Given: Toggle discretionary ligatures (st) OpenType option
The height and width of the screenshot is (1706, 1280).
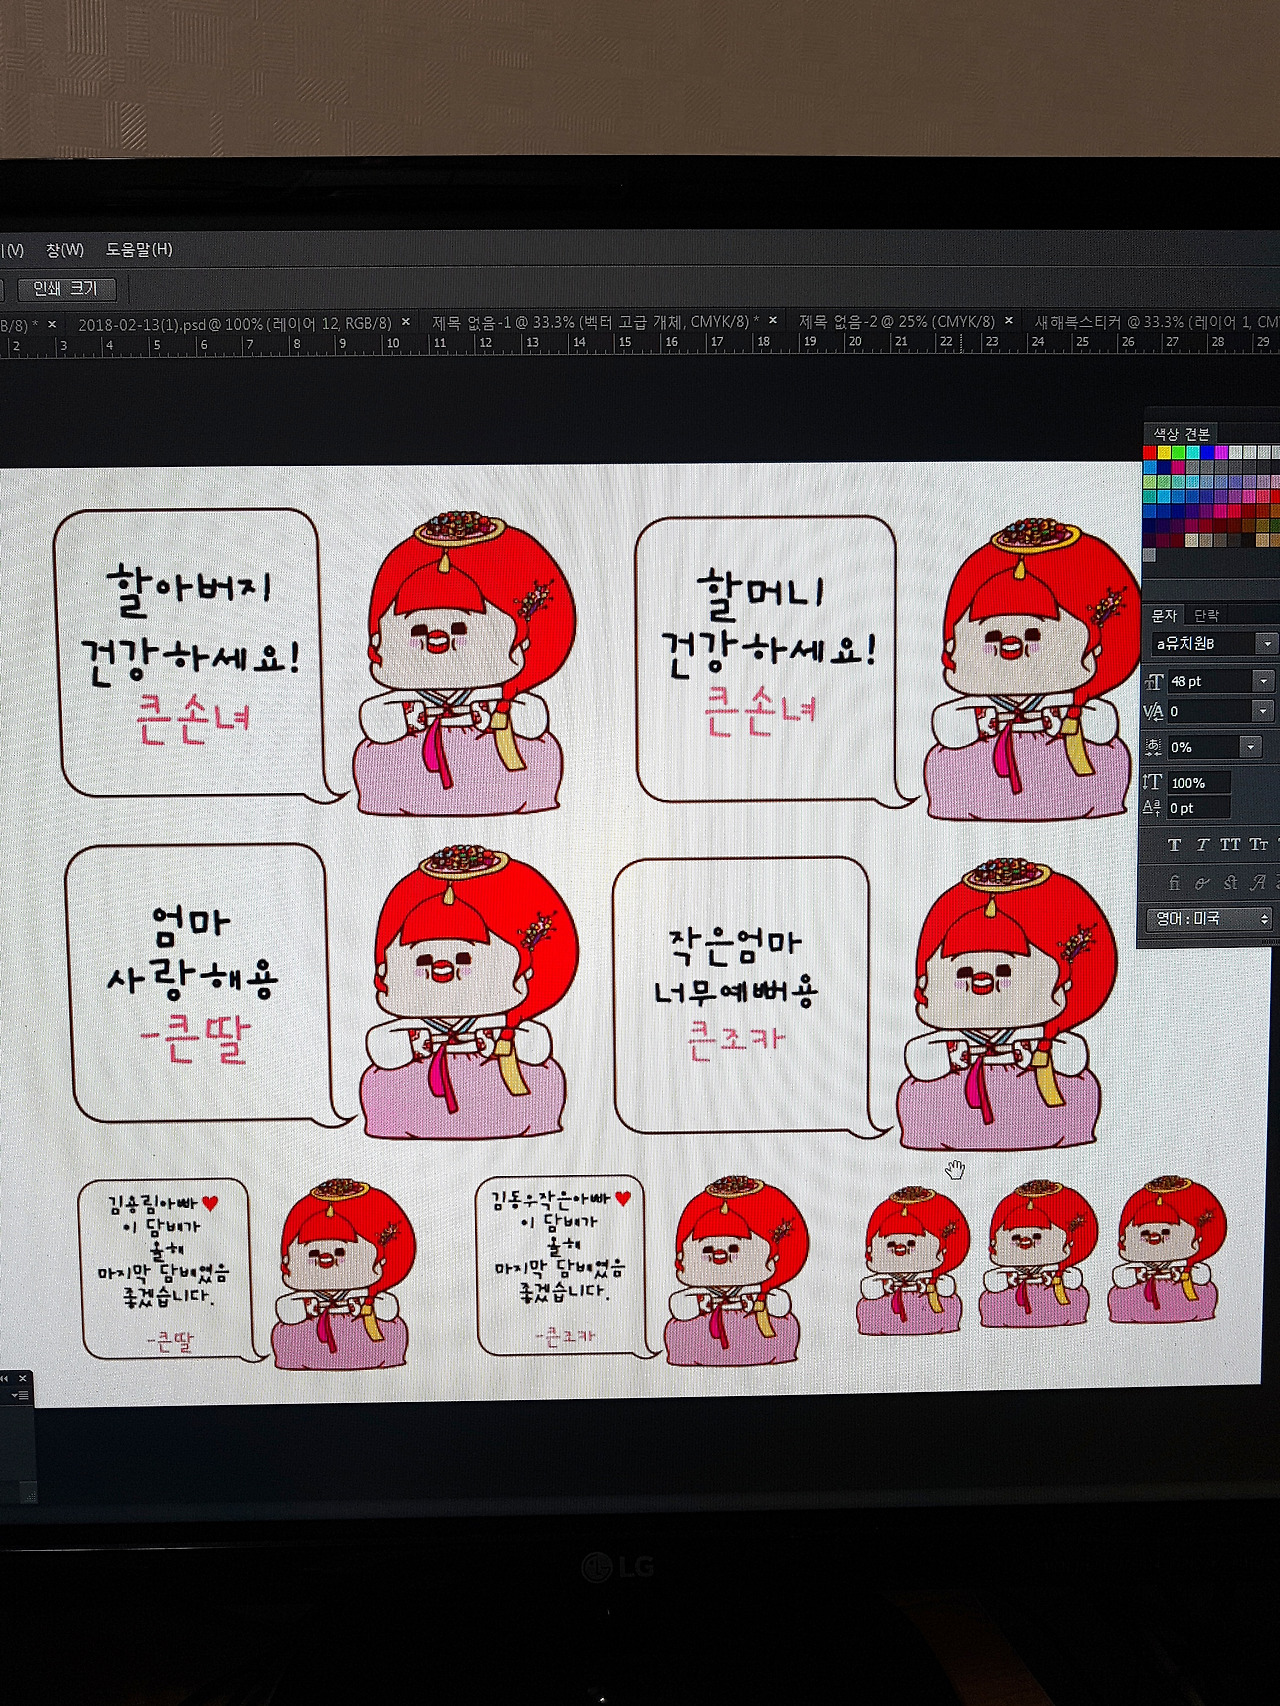Looking at the screenshot, I should (1230, 883).
